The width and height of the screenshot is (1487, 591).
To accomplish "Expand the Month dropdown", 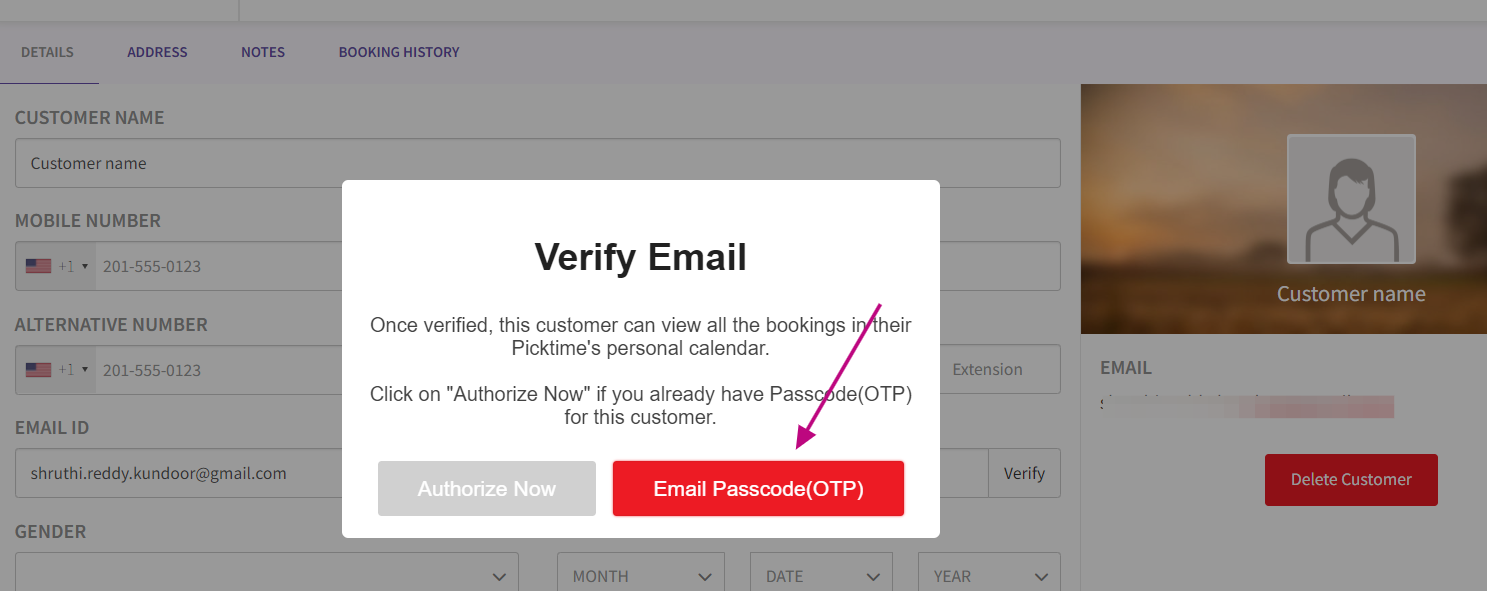I will pyautogui.click(x=640, y=576).
